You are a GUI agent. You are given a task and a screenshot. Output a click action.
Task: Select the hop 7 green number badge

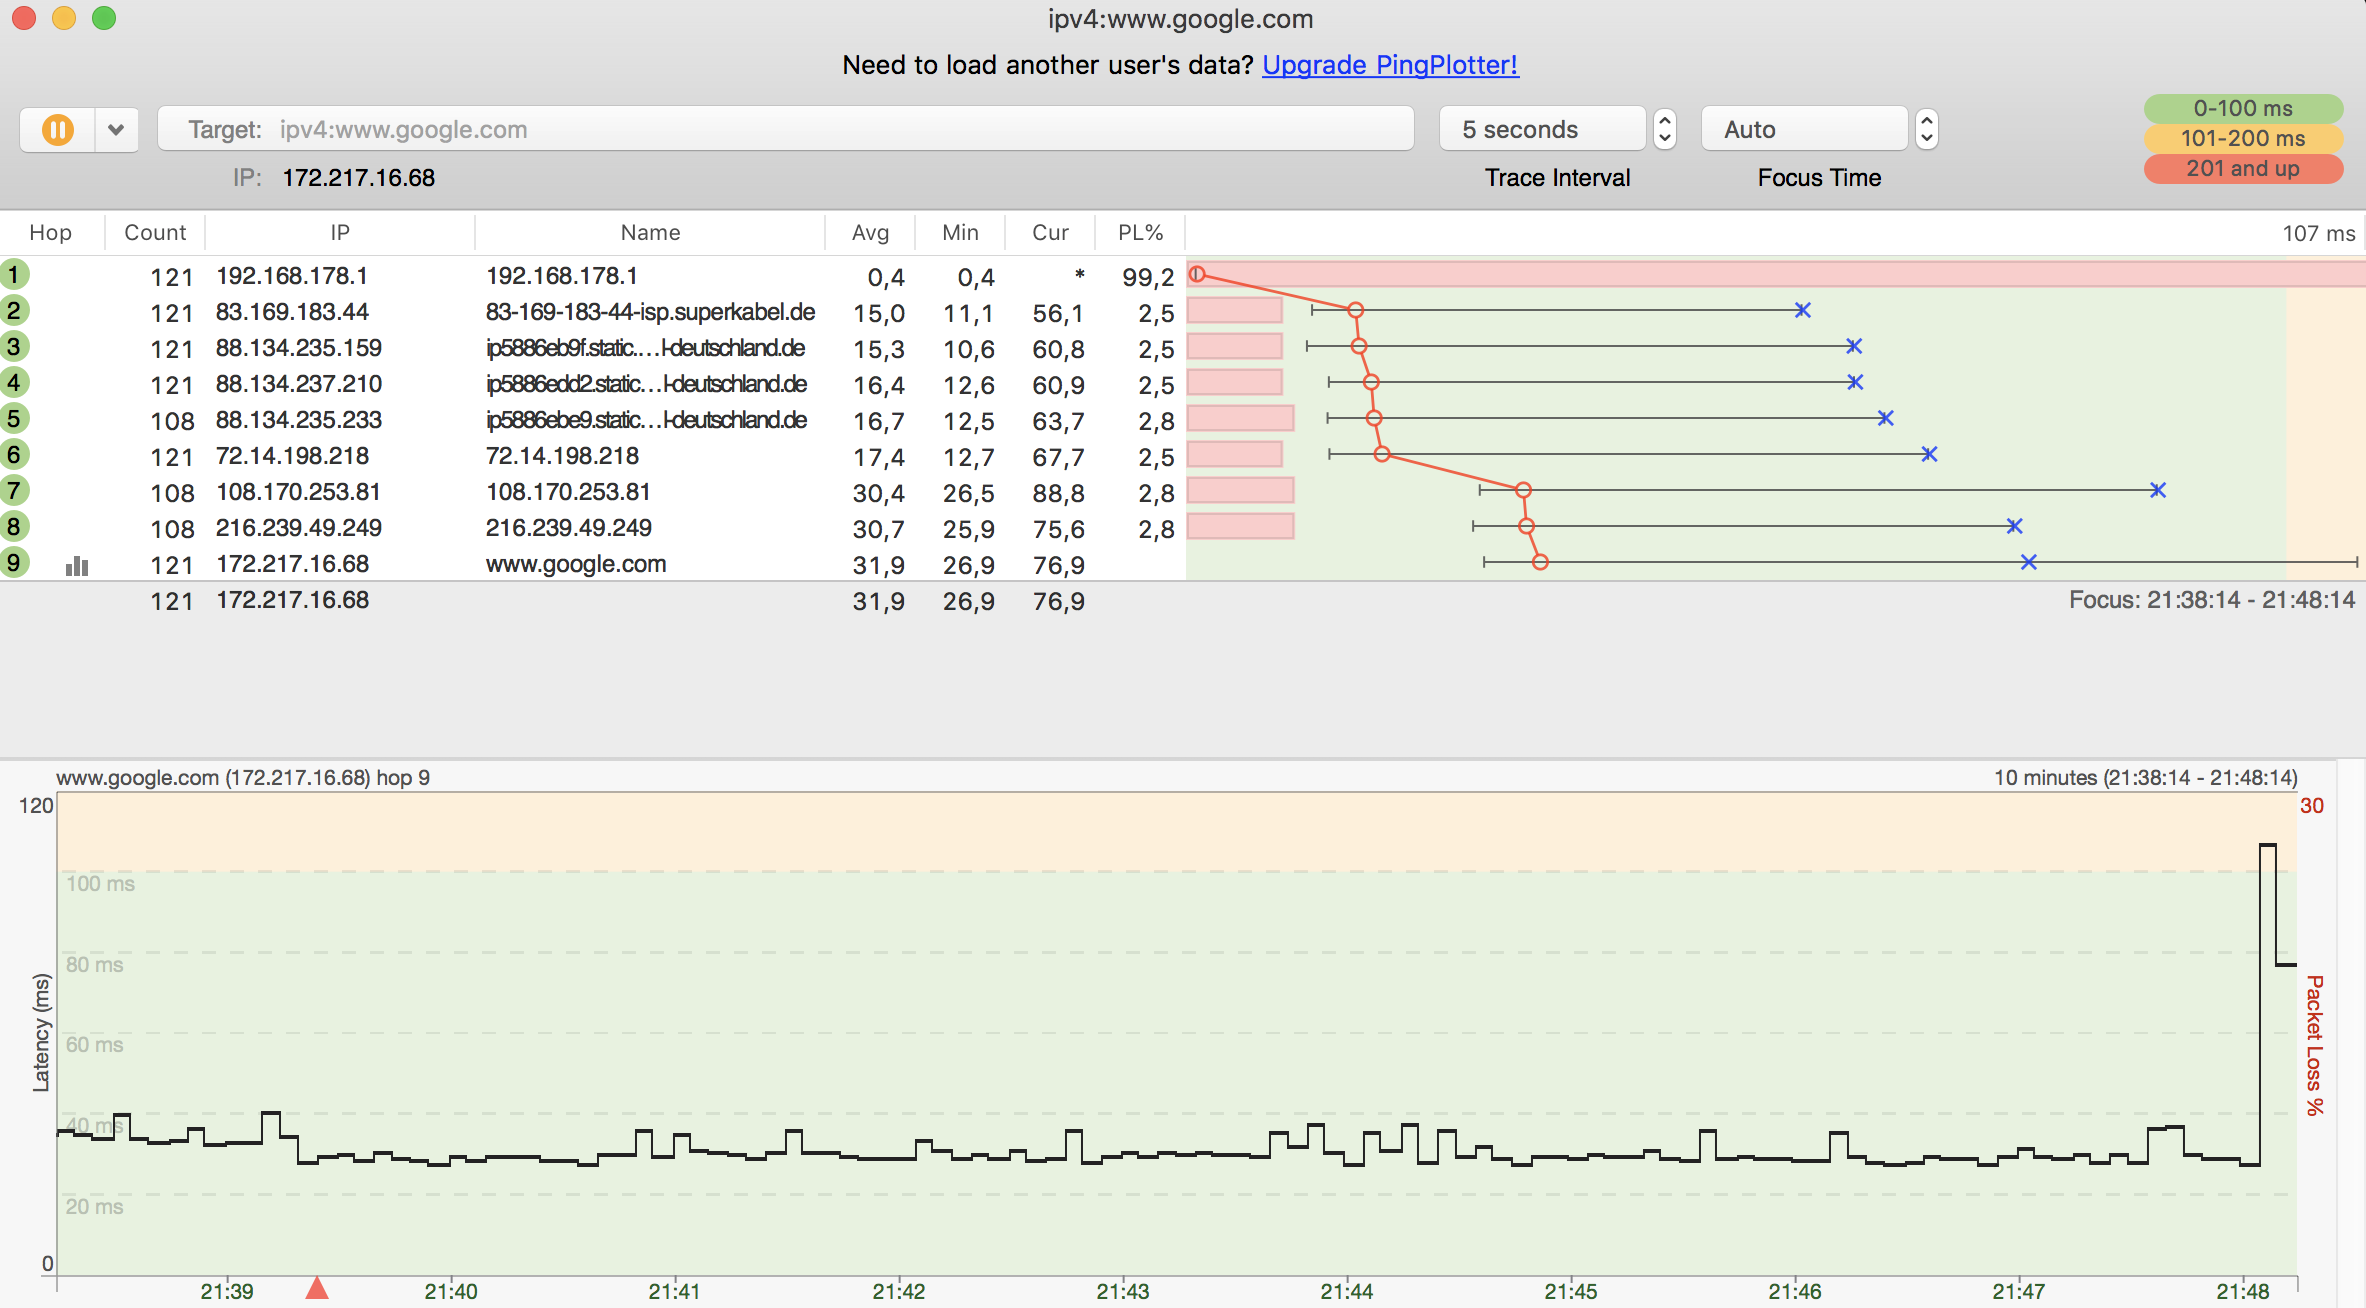14,490
